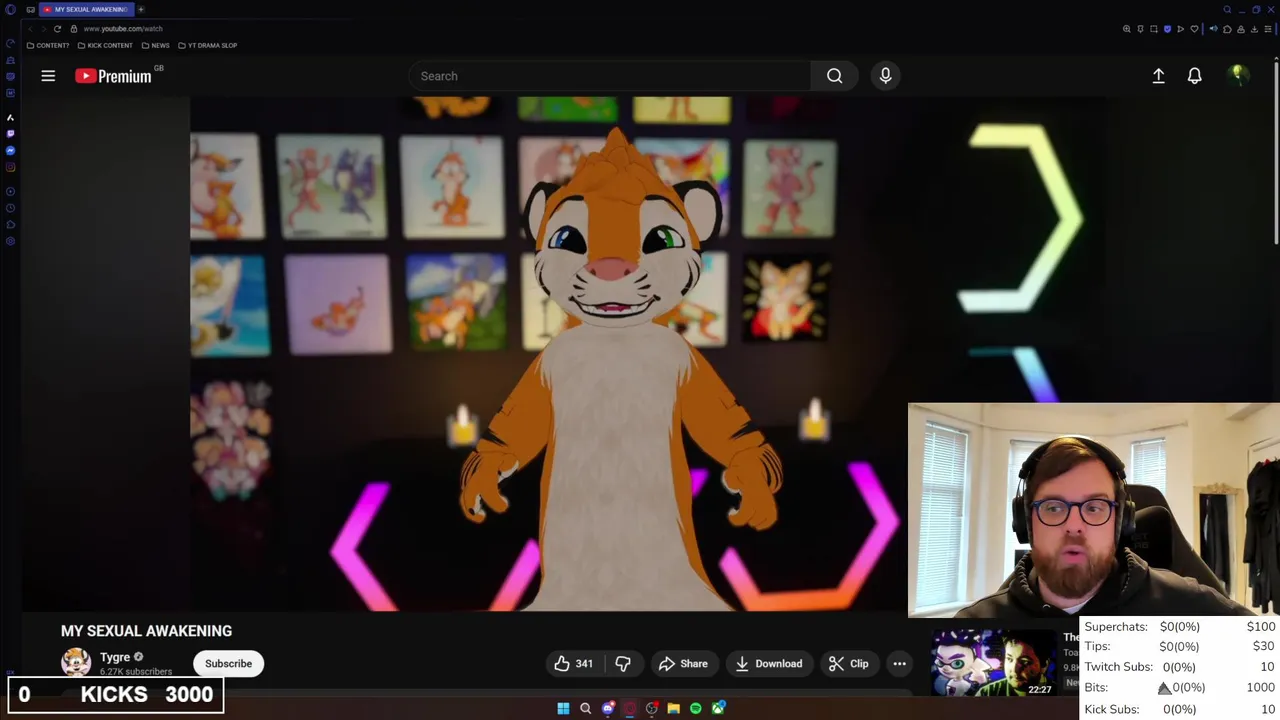
Task: Like the video with 341 likes
Action: [573, 664]
